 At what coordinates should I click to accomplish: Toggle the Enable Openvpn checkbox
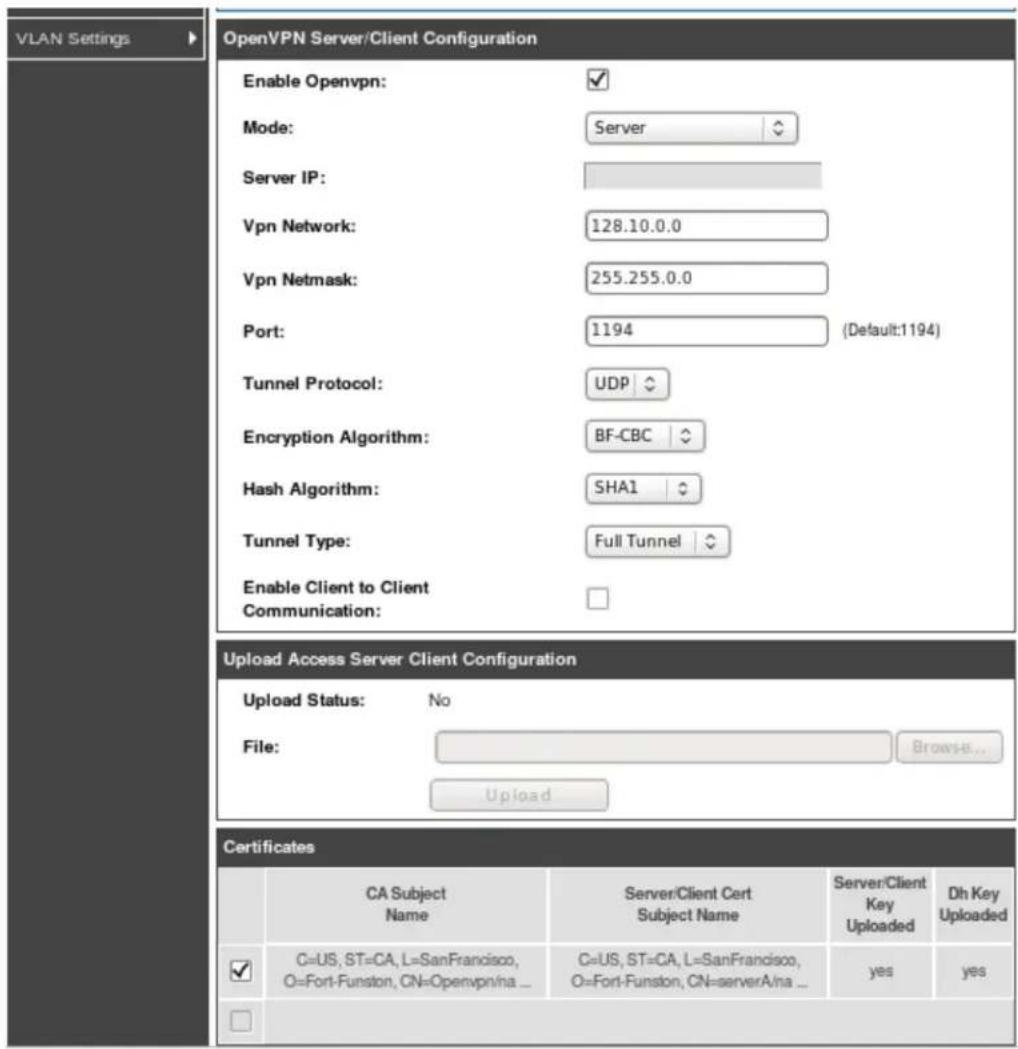(597, 80)
